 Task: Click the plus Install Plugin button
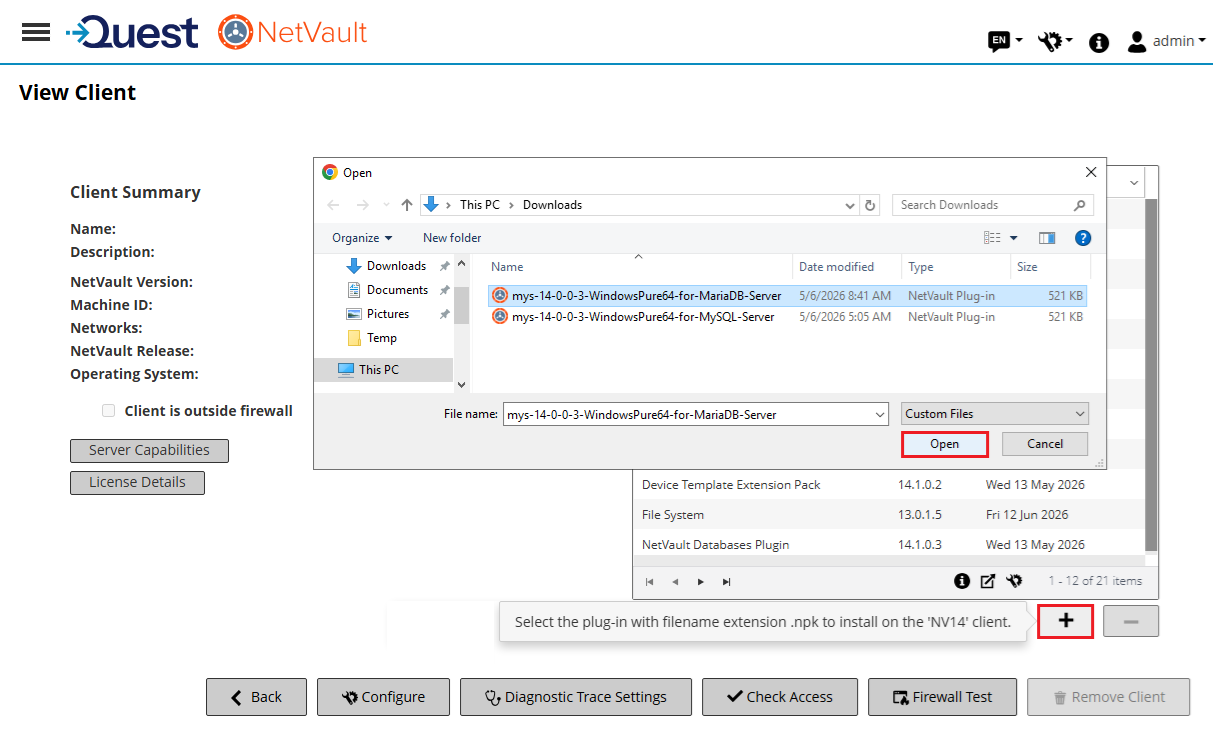click(x=1066, y=621)
